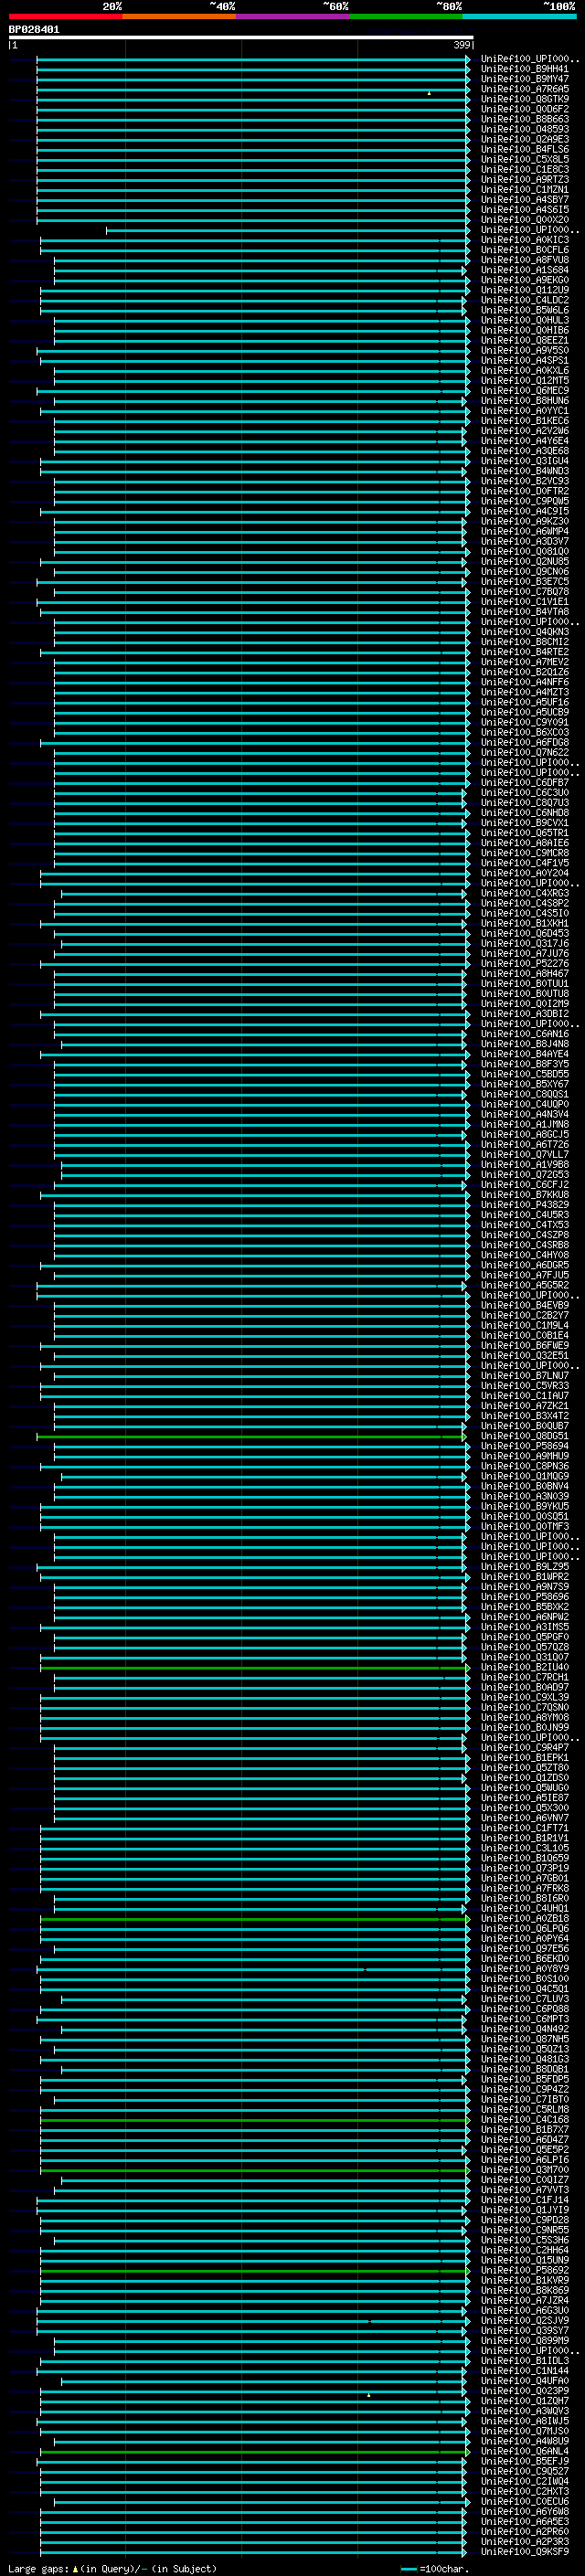Screen dimensions: 585x2576
Task: Select the UniRef100_B0QUB7 label
Action: (x=525, y=1426)
